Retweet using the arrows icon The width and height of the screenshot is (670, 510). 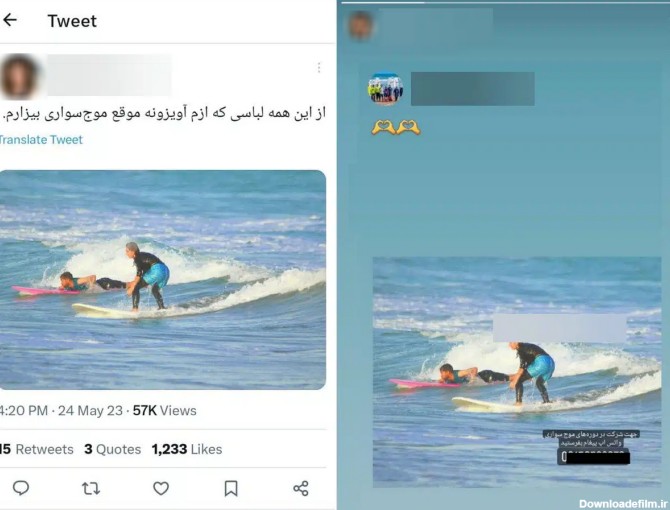(x=91, y=488)
